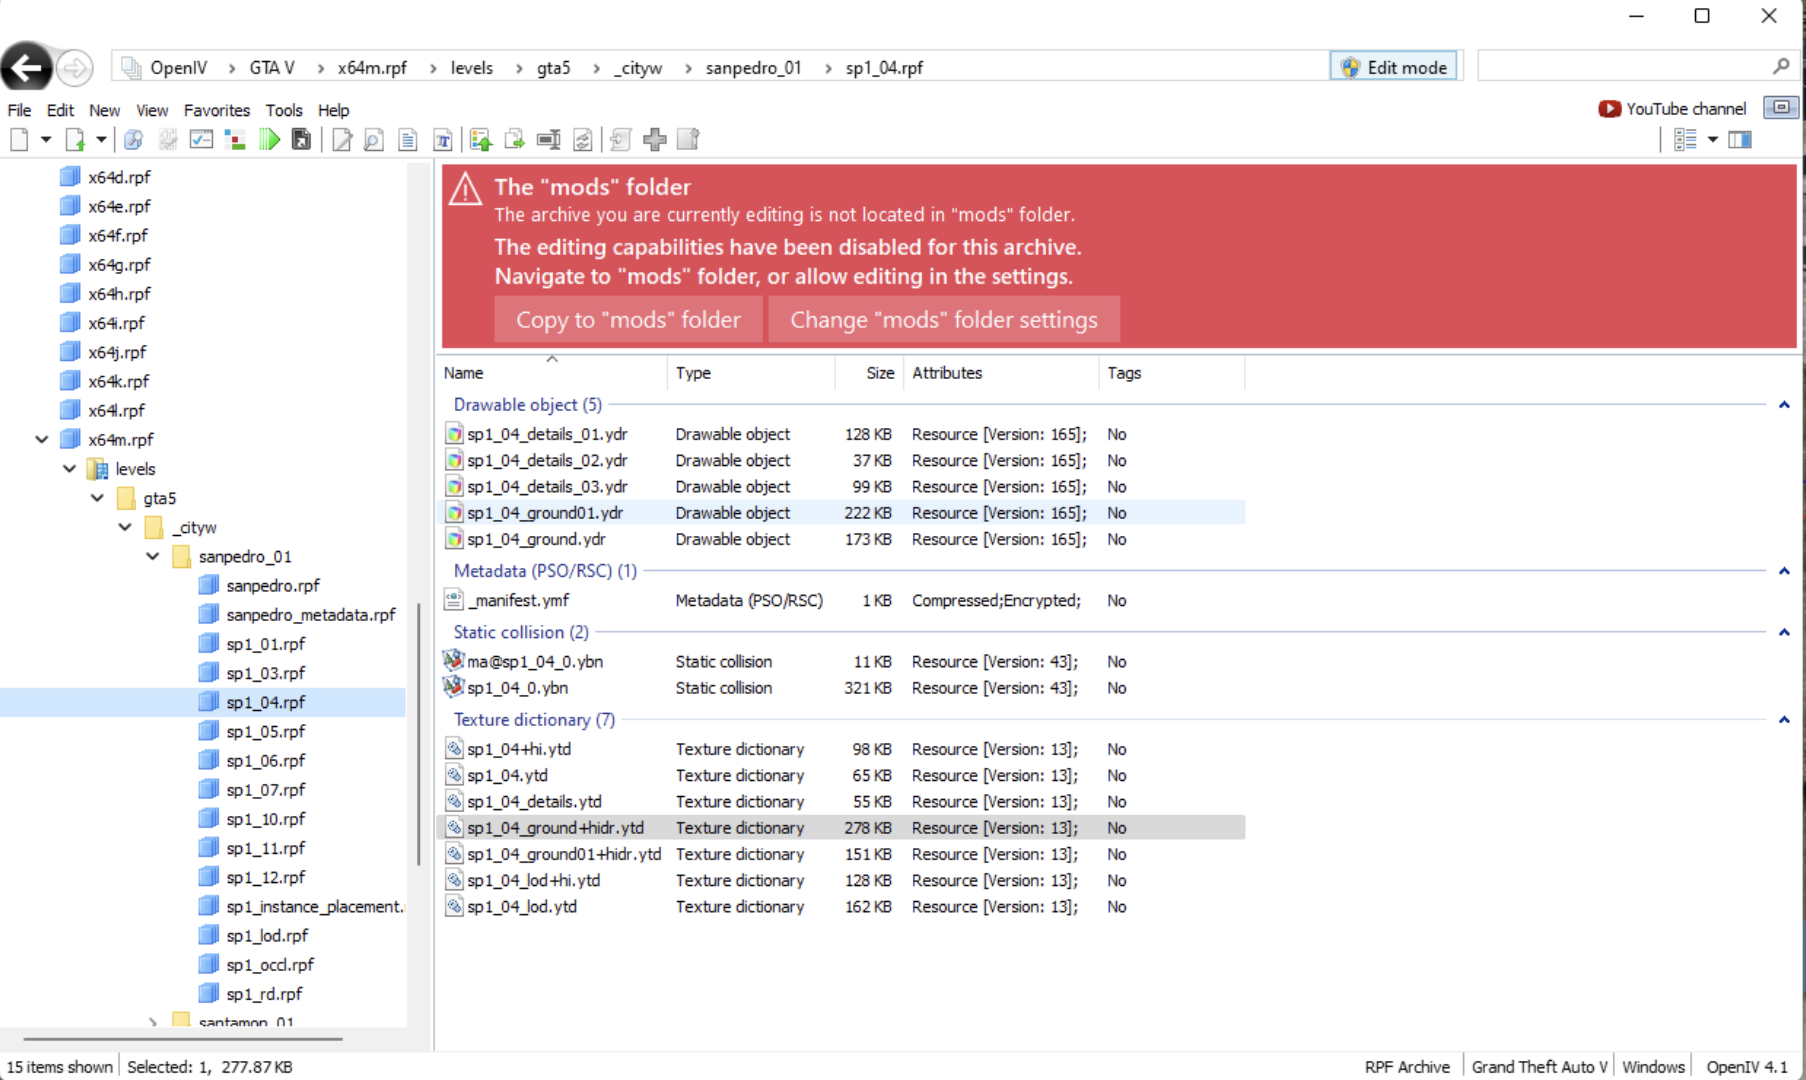Select sanpedro_metadata.rpf in the tree
1806x1080 pixels.
pos(310,614)
